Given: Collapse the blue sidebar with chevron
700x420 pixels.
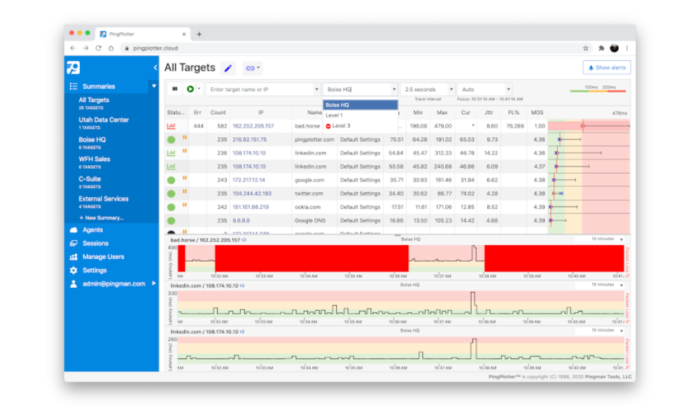Looking at the screenshot, I should tap(155, 68).
